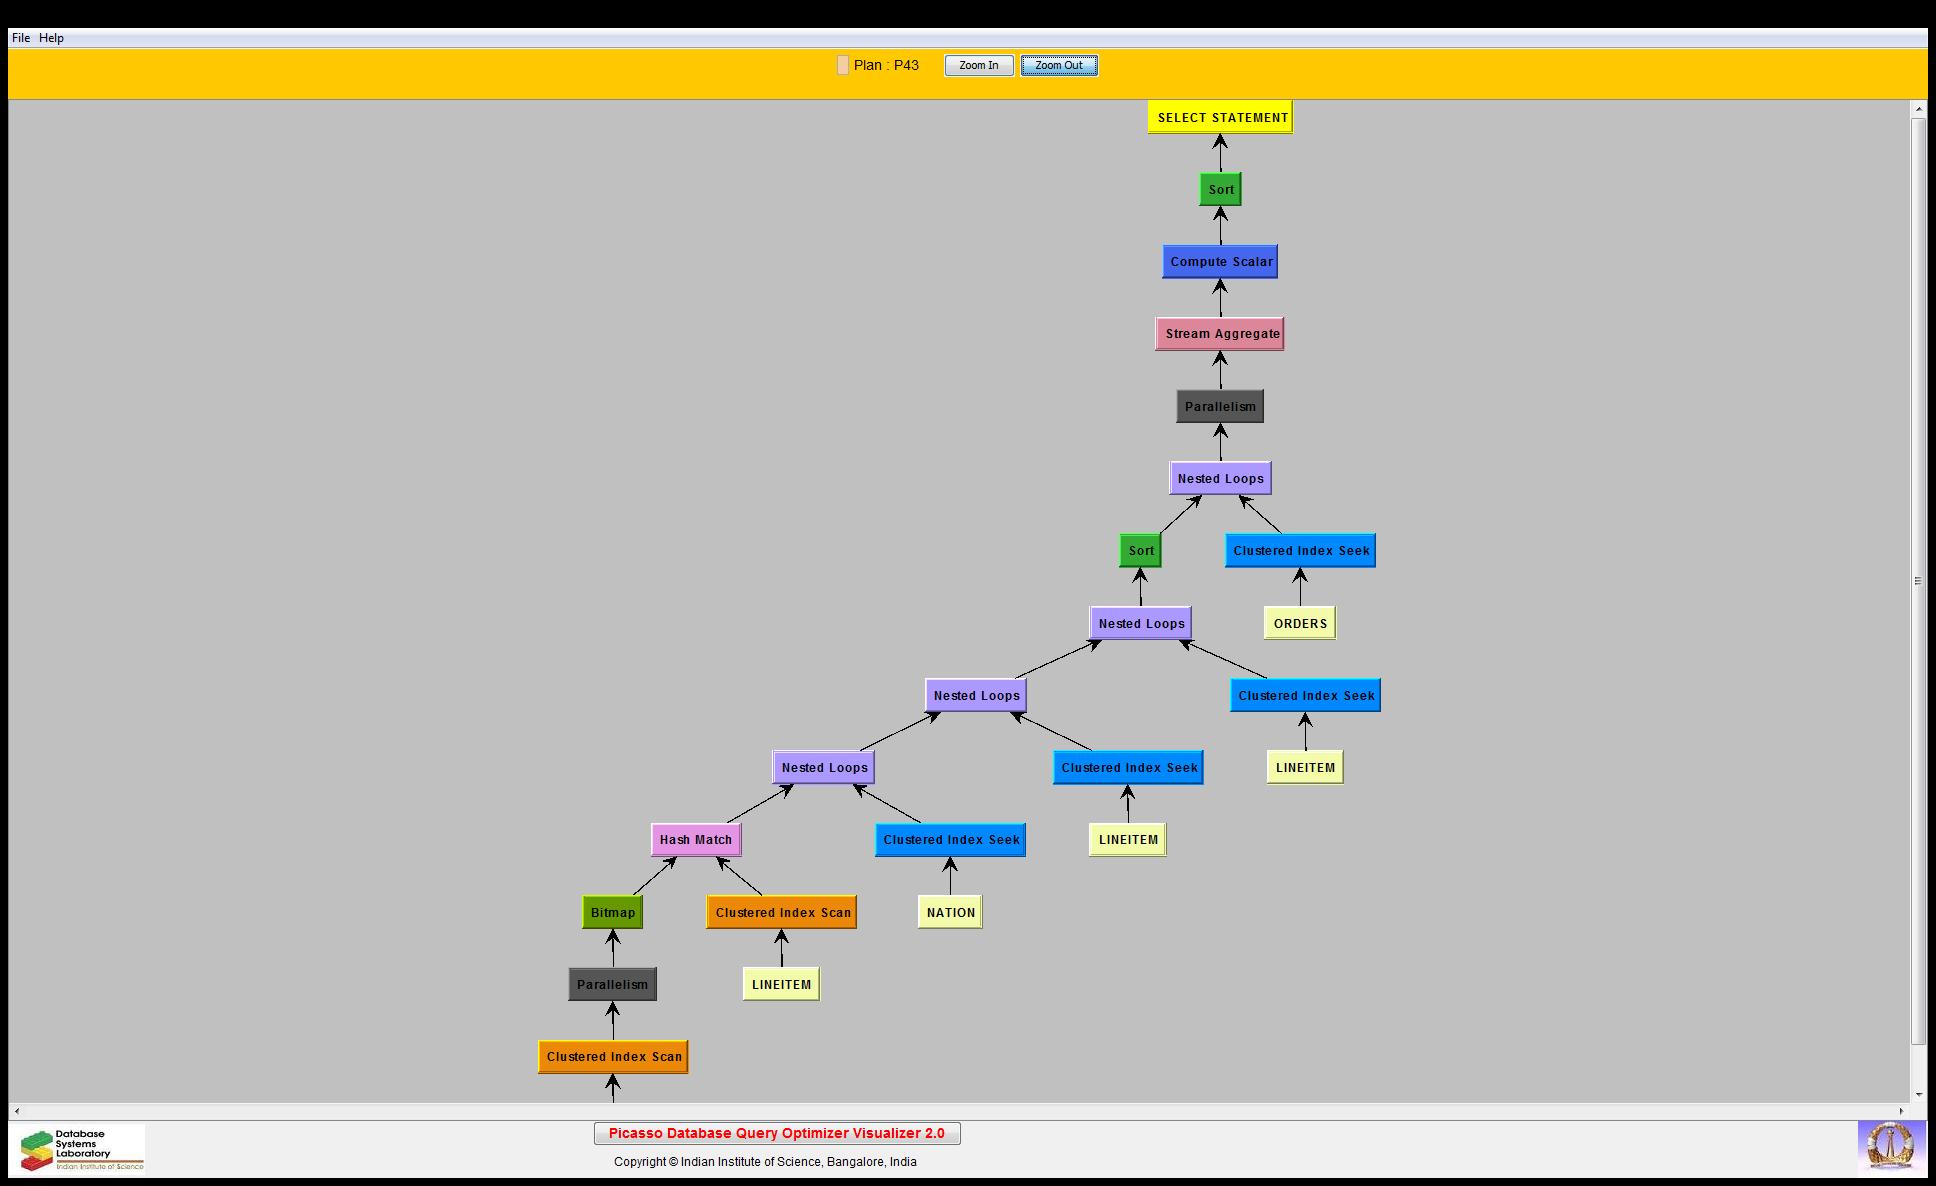Click the horizontal scrollbar left arrow
Screen dimensions: 1936x1186
pos(16,1111)
